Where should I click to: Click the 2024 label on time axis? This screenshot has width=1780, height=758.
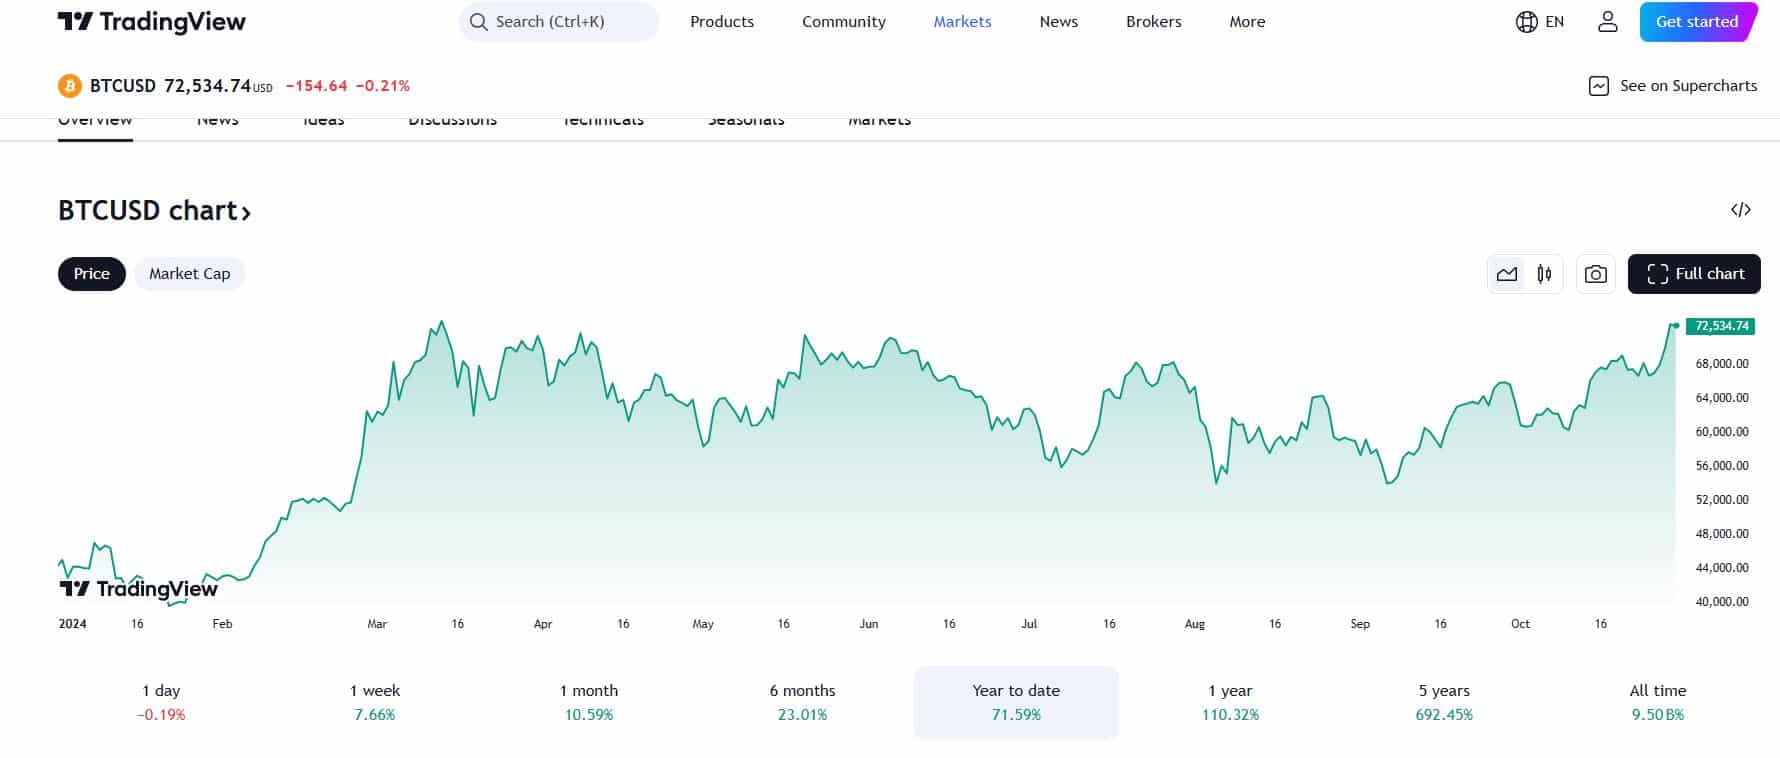pyautogui.click(x=72, y=624)
